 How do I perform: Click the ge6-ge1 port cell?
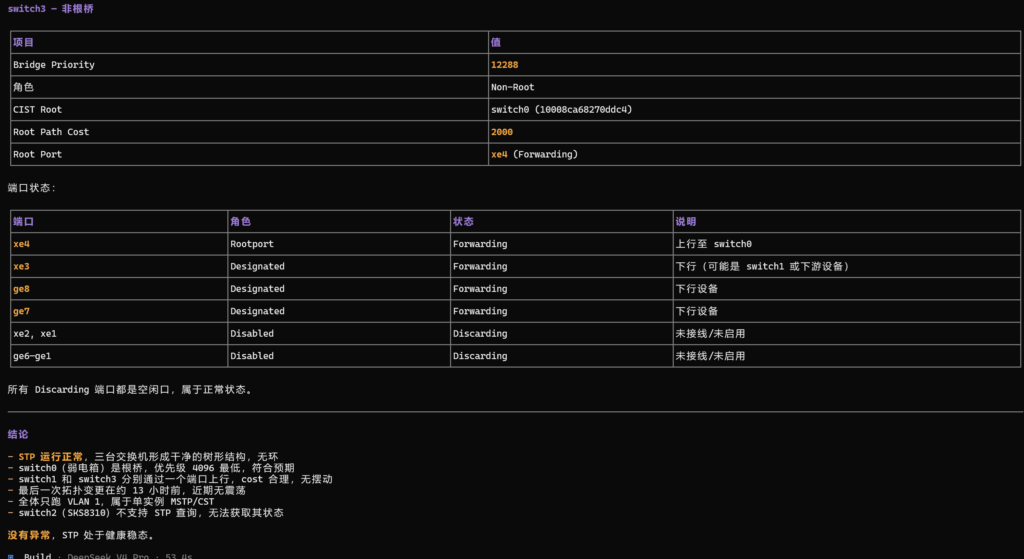coord(119,356)
